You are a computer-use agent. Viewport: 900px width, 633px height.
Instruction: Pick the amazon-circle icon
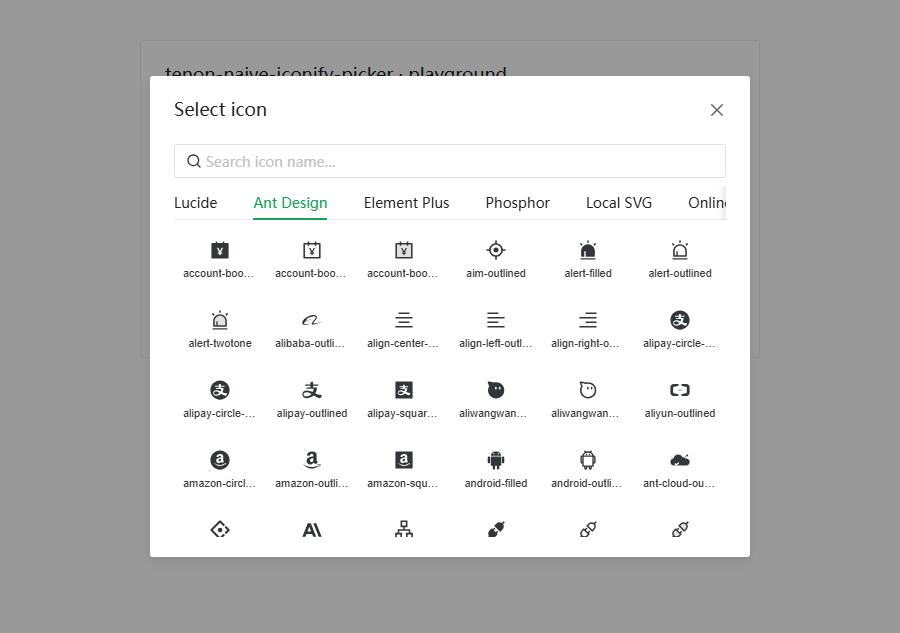pos(220,460)
